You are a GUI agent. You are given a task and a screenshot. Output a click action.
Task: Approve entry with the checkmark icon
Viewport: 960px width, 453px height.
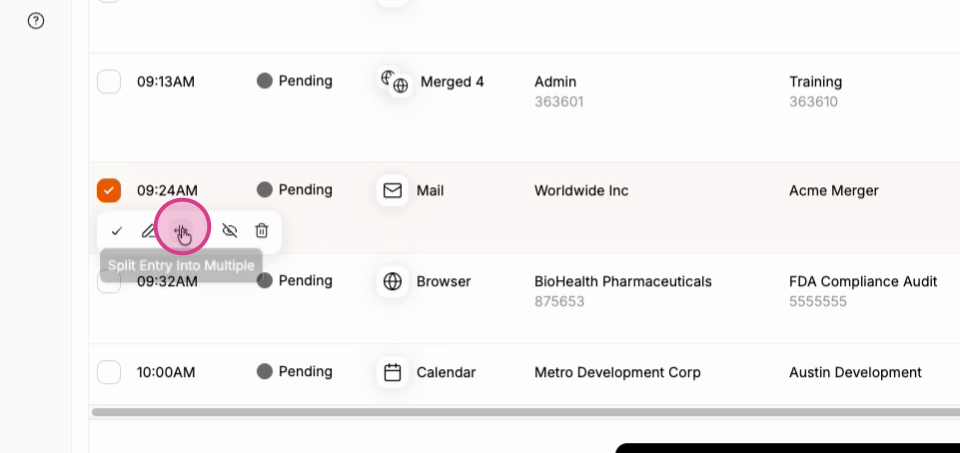pyautogui.click(x=116, y=231)
